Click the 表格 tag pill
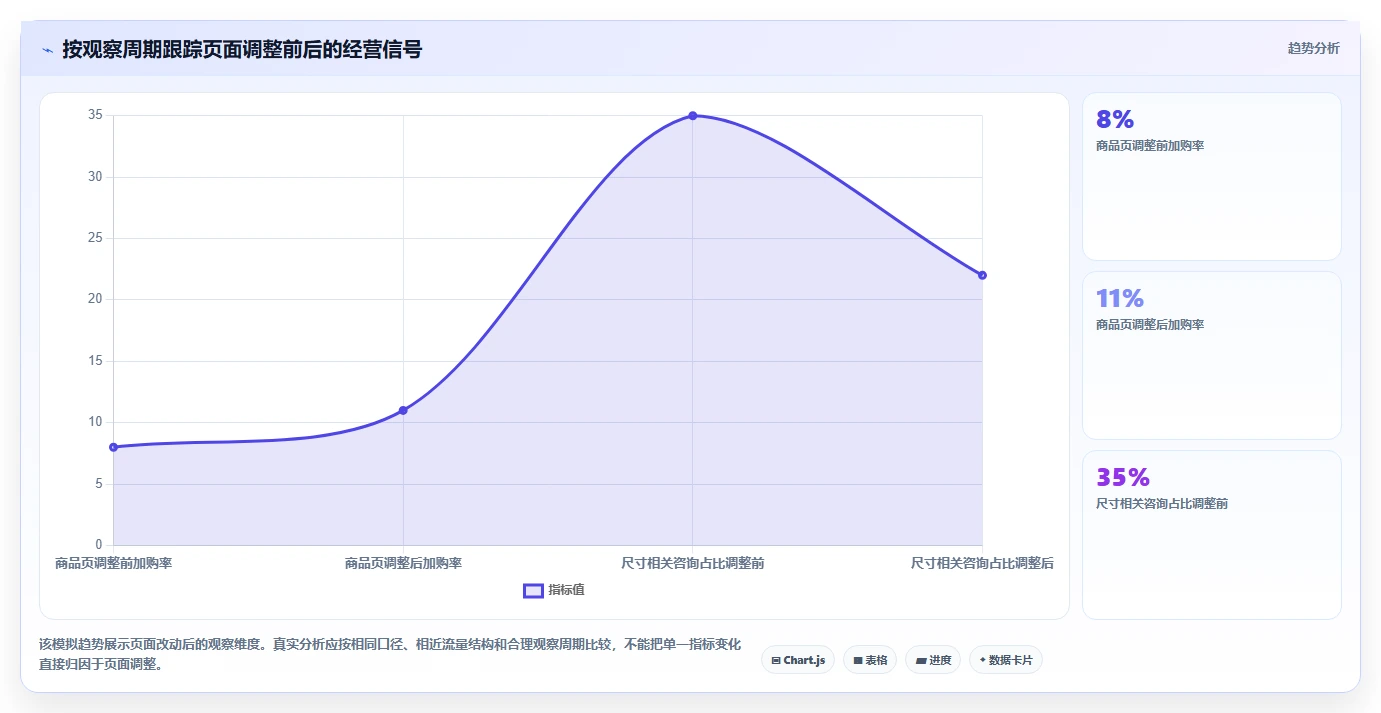Screen dimensions: 1381x713 [870, 660]
